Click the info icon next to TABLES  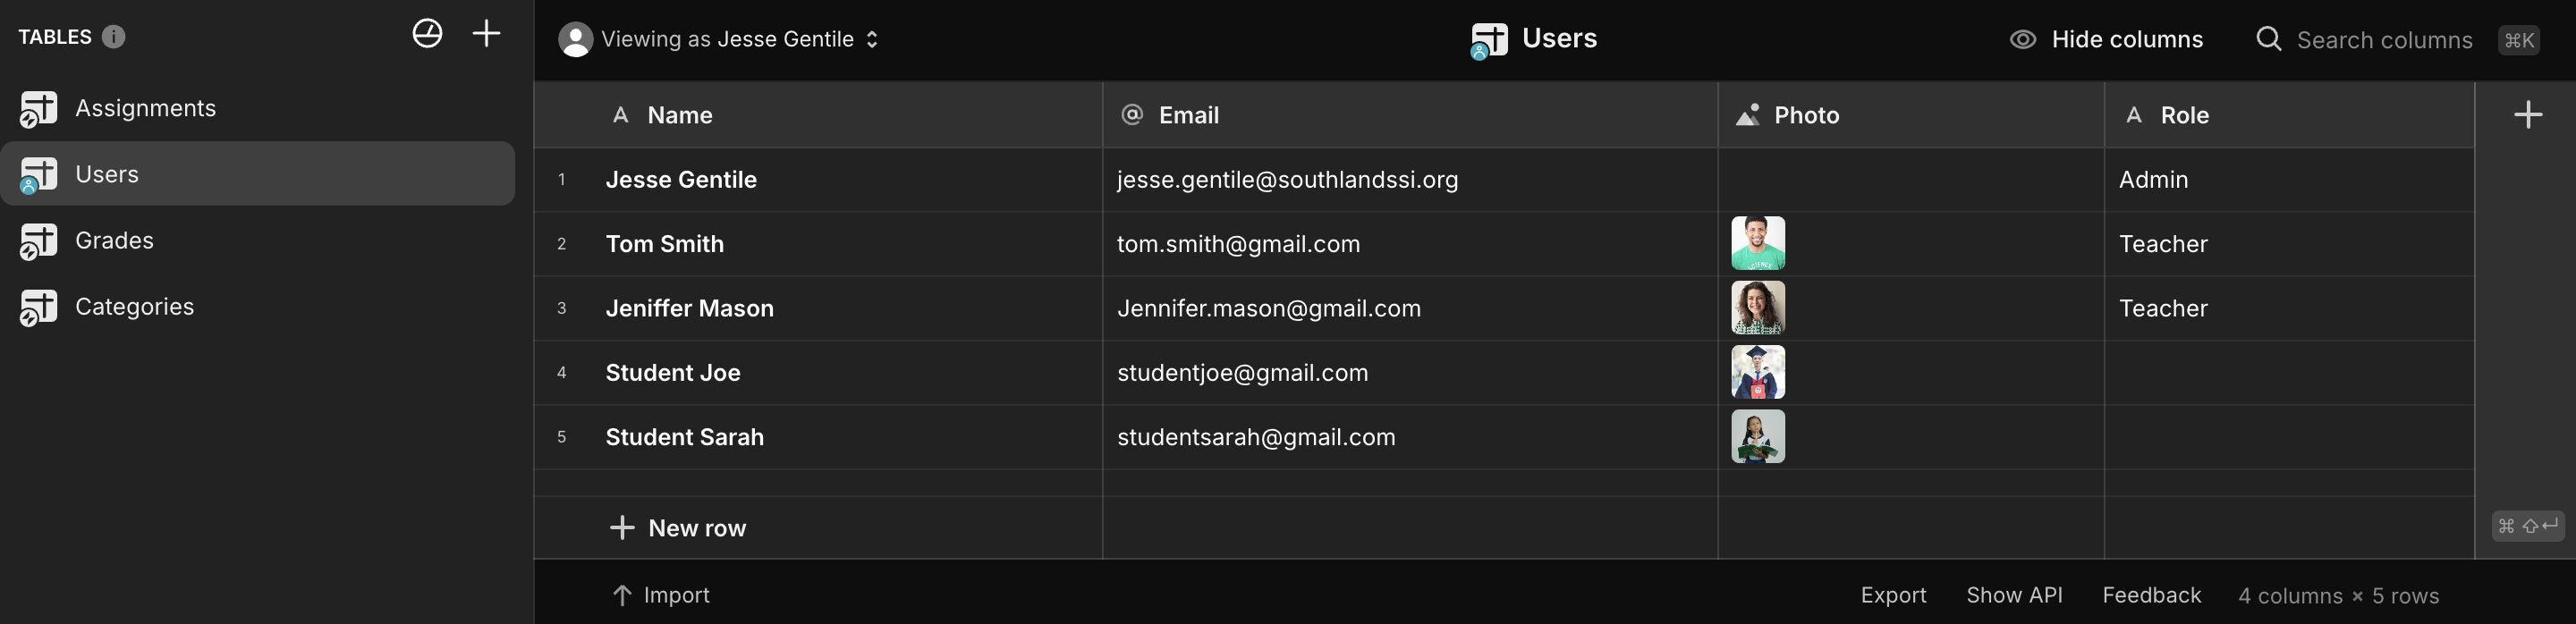[114, 37]
